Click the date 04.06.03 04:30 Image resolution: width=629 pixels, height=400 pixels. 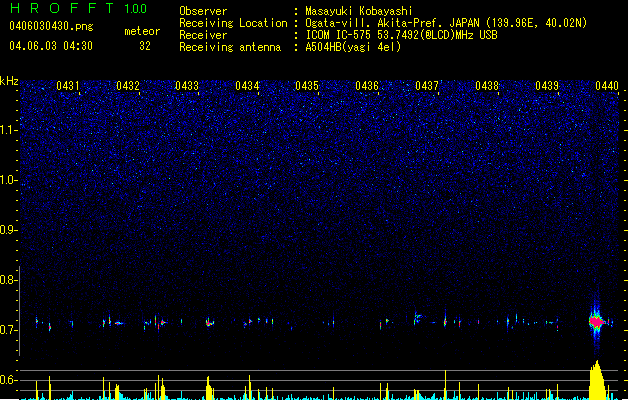[x=51, y=46]
